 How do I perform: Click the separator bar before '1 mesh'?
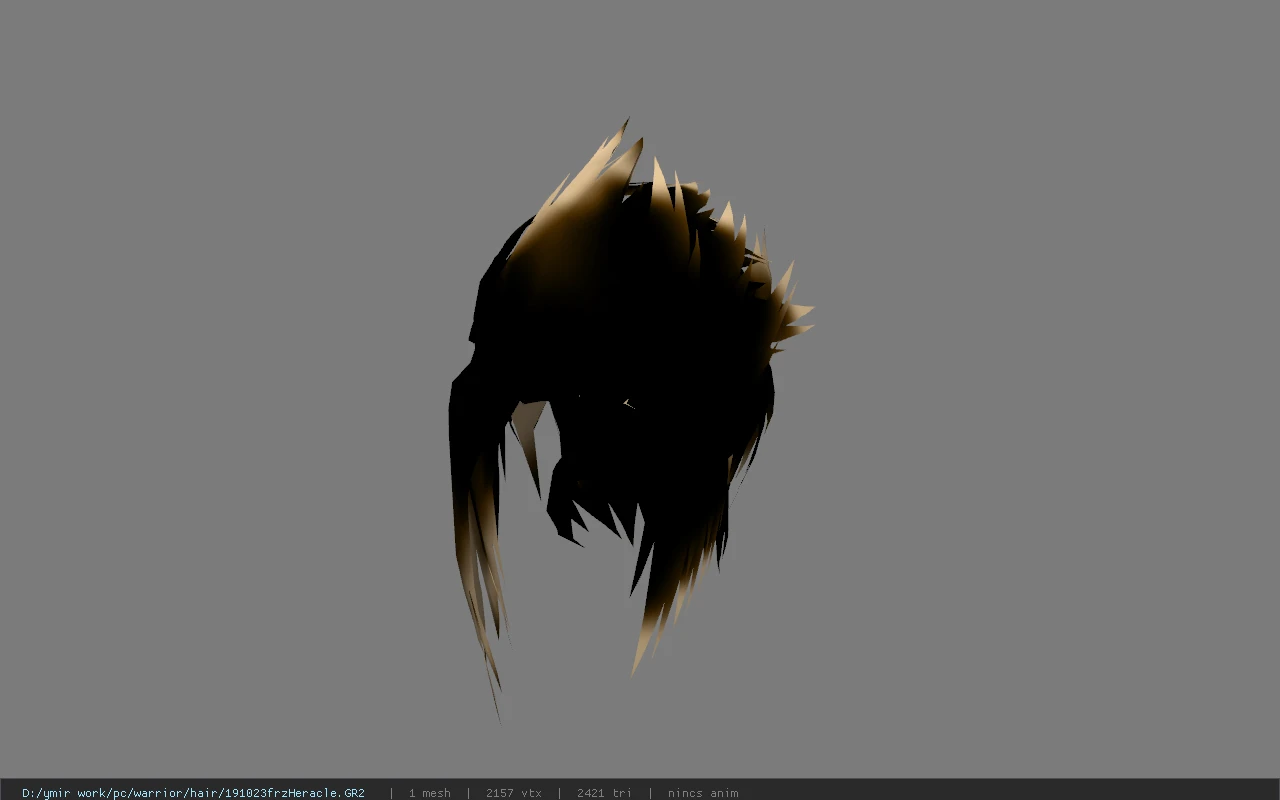pos(391,793)
